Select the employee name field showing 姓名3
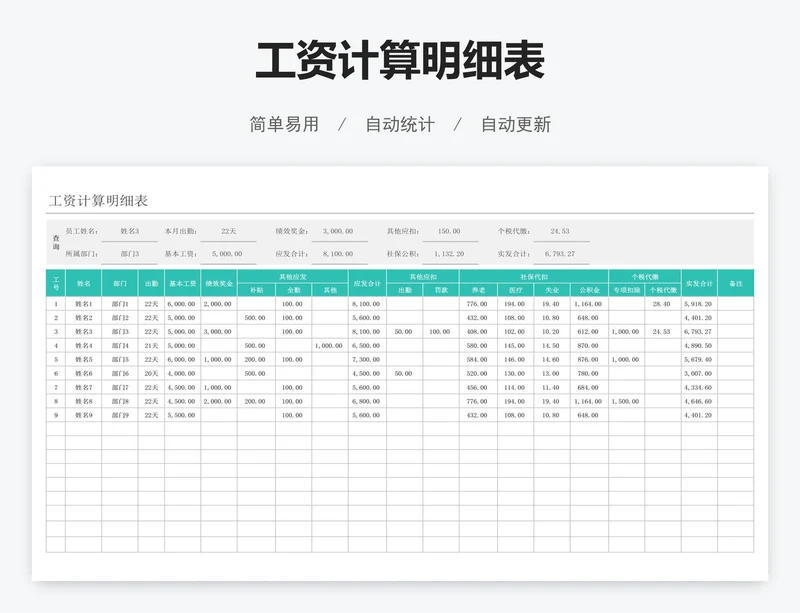Screen dimensions: 800x613 (x=130, y=232)
